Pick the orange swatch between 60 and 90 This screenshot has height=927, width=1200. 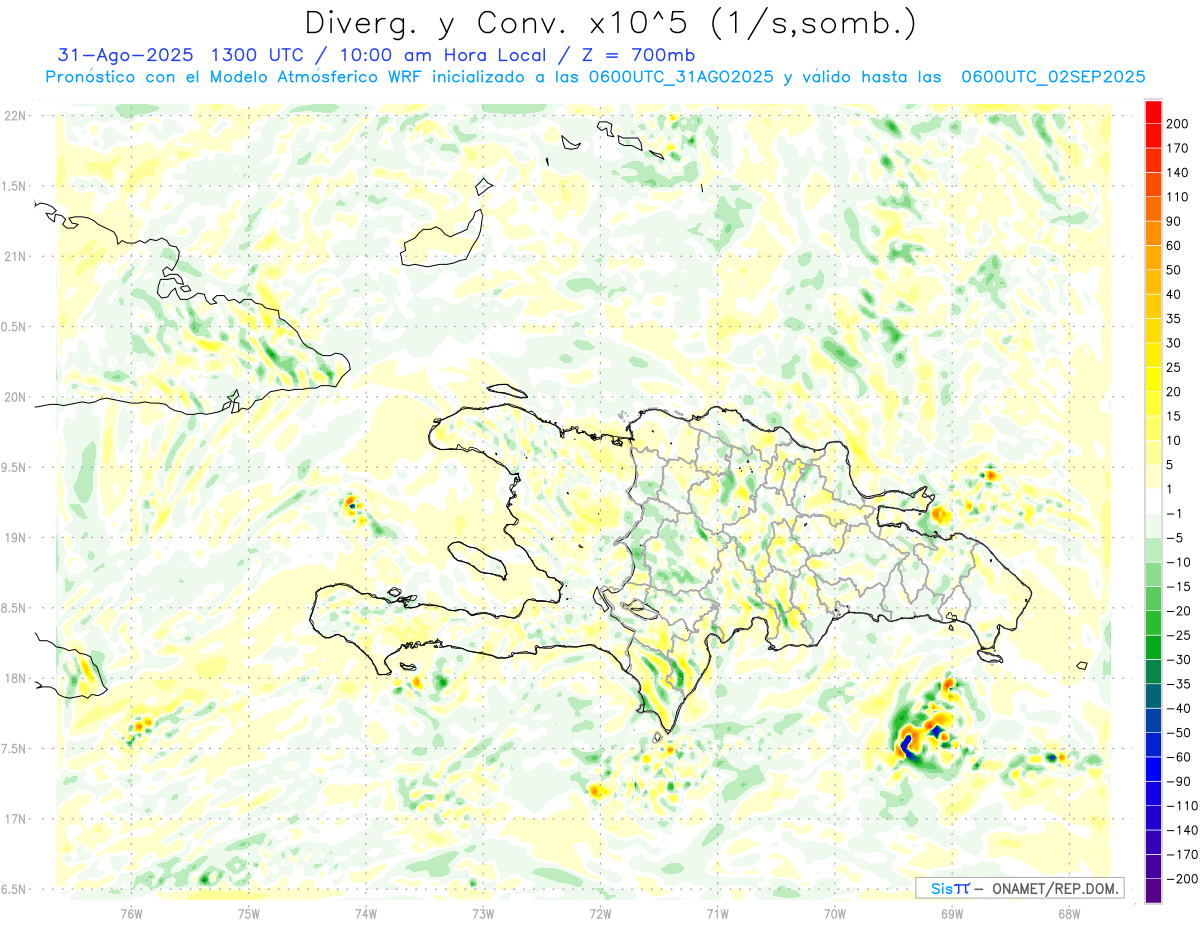1153,233
